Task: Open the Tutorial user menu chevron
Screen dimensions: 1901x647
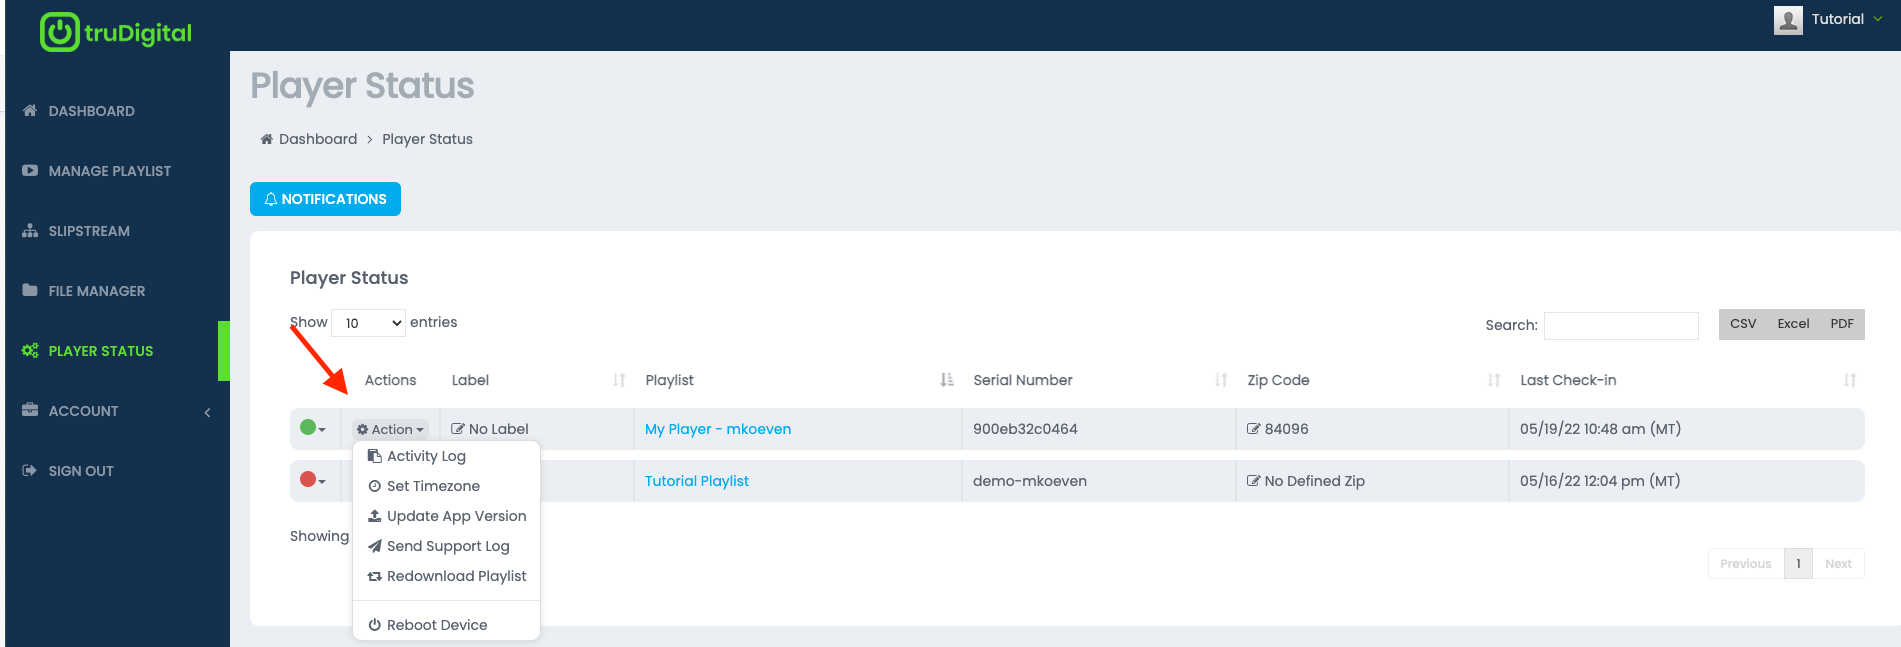Action: pyautogui.click(x=1878, y=19)
